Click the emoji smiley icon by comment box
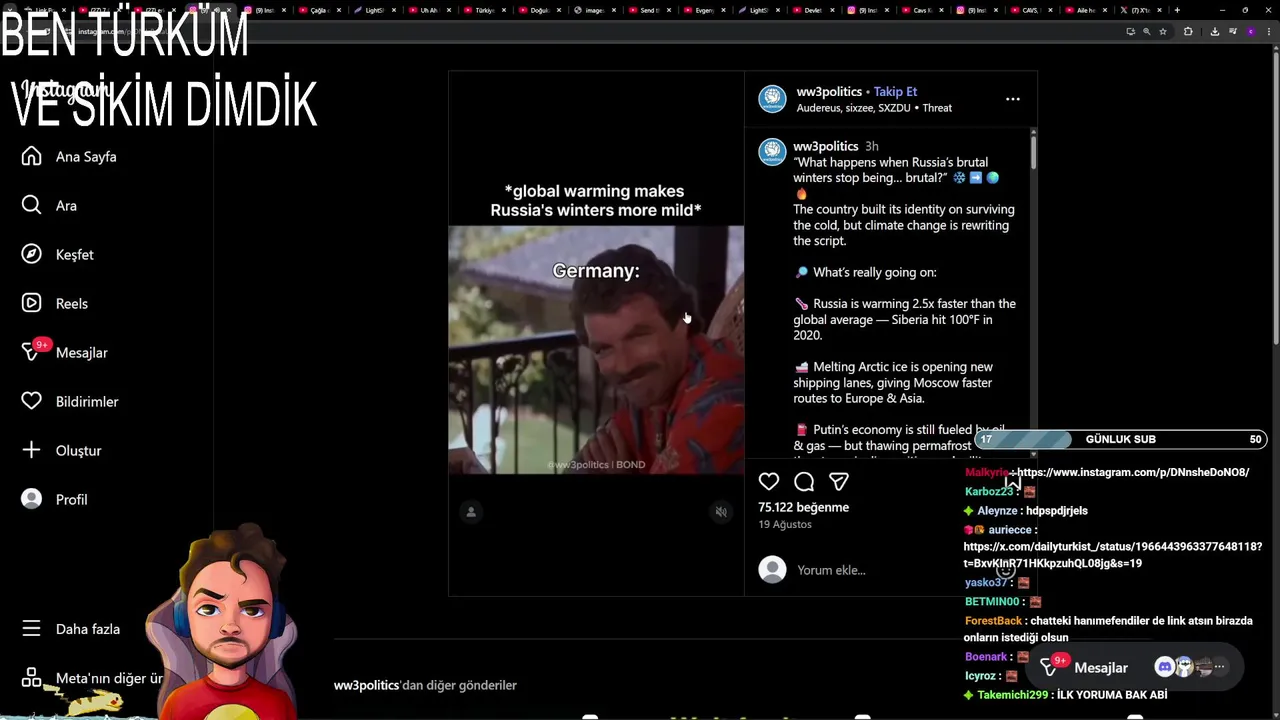This screenshot has height=720, width=1280. coord(1007,570)
